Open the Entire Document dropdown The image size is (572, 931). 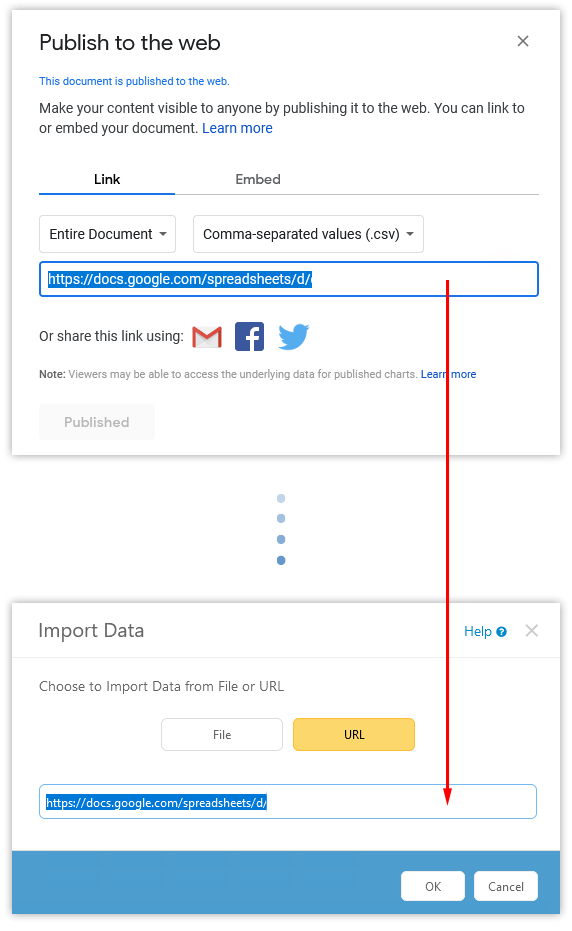click(x=108, y=234)
